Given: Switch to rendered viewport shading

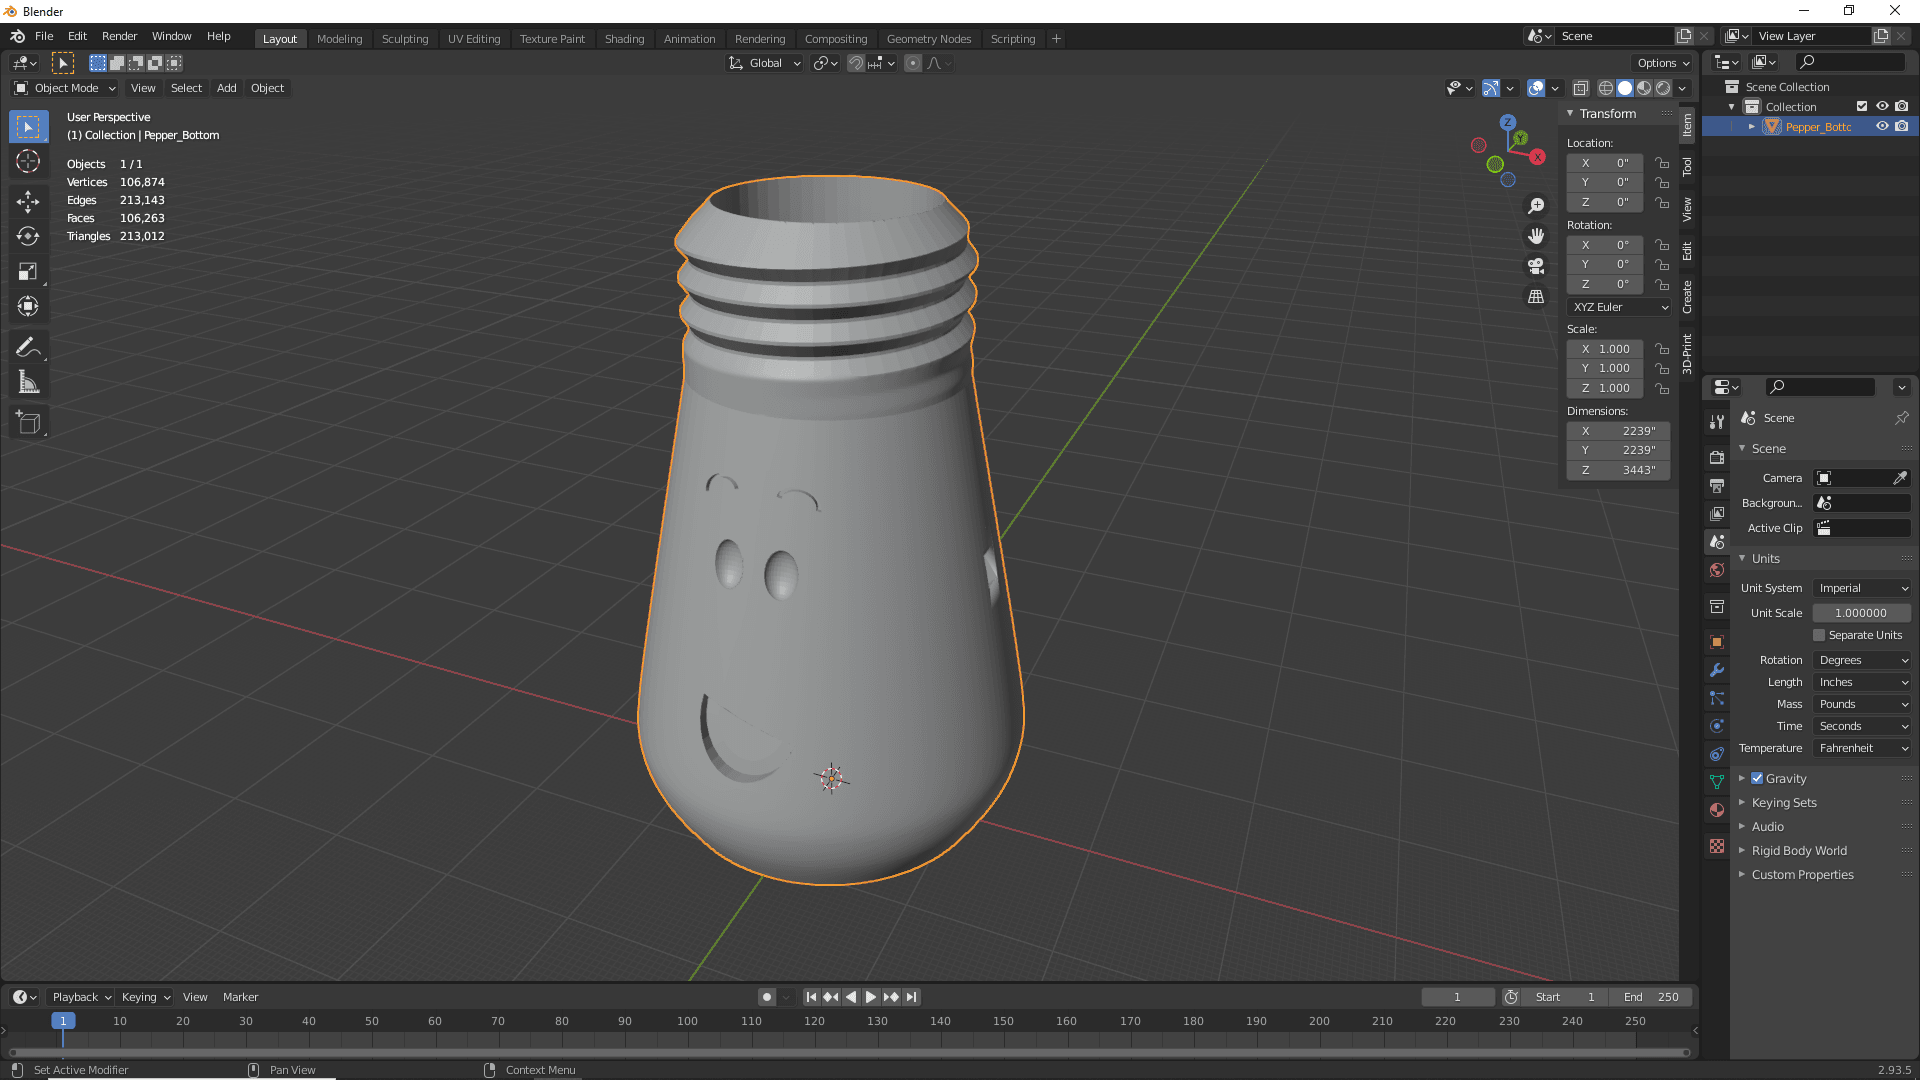Looking at the screenshot, I should pyautogui.click(x=1663, y=88).
